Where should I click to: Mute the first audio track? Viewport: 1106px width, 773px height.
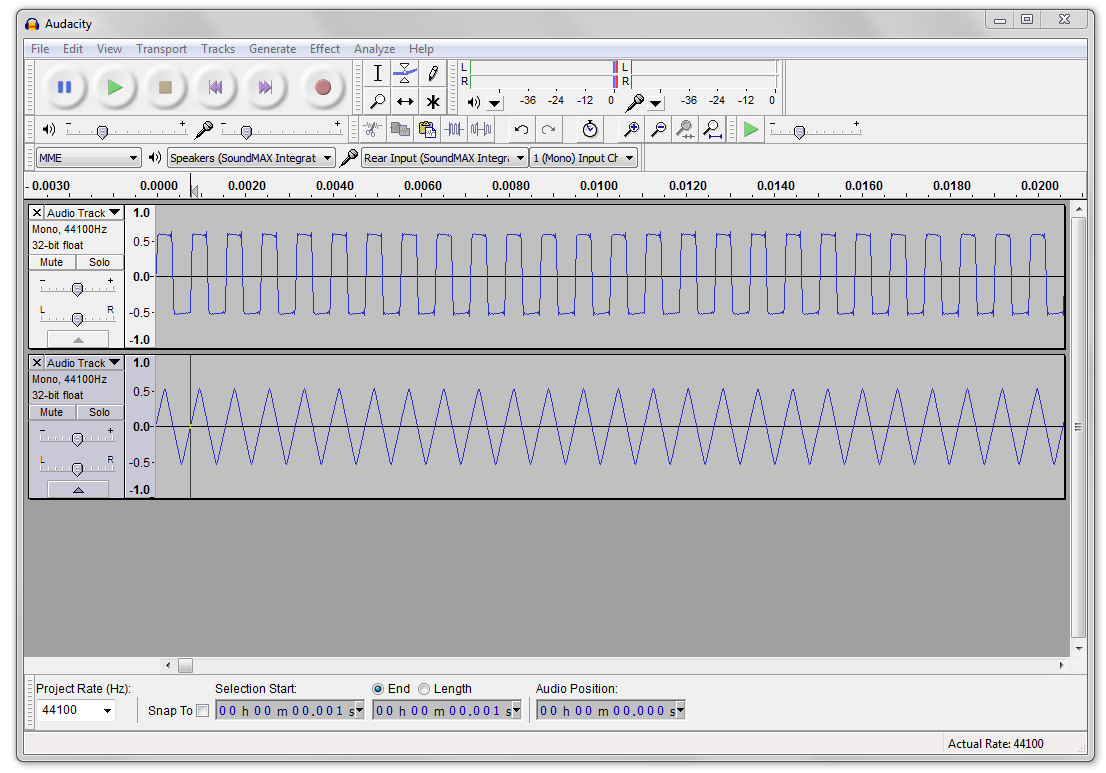(52, 262)
